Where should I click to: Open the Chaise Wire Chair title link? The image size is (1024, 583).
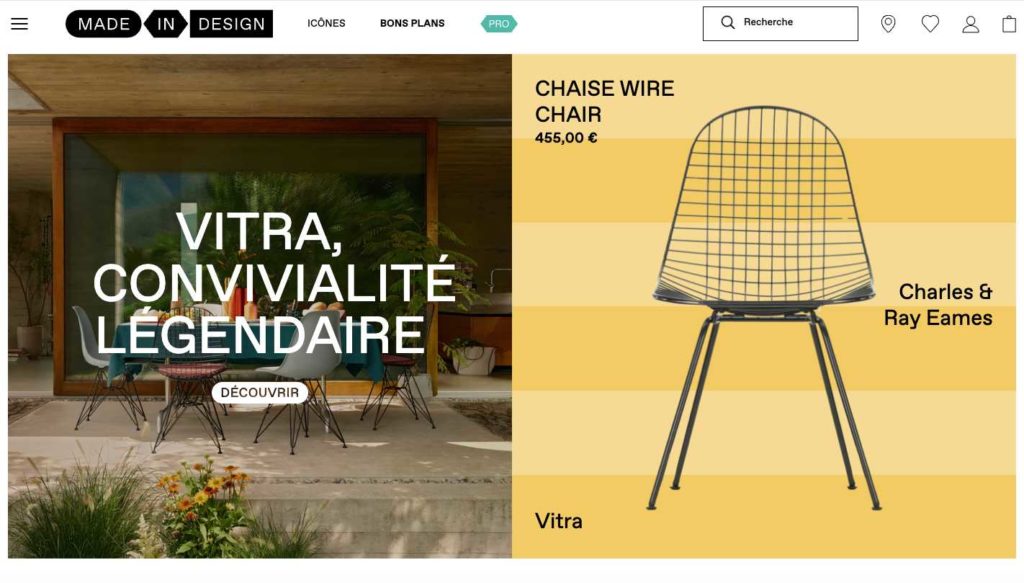[604, 101]
